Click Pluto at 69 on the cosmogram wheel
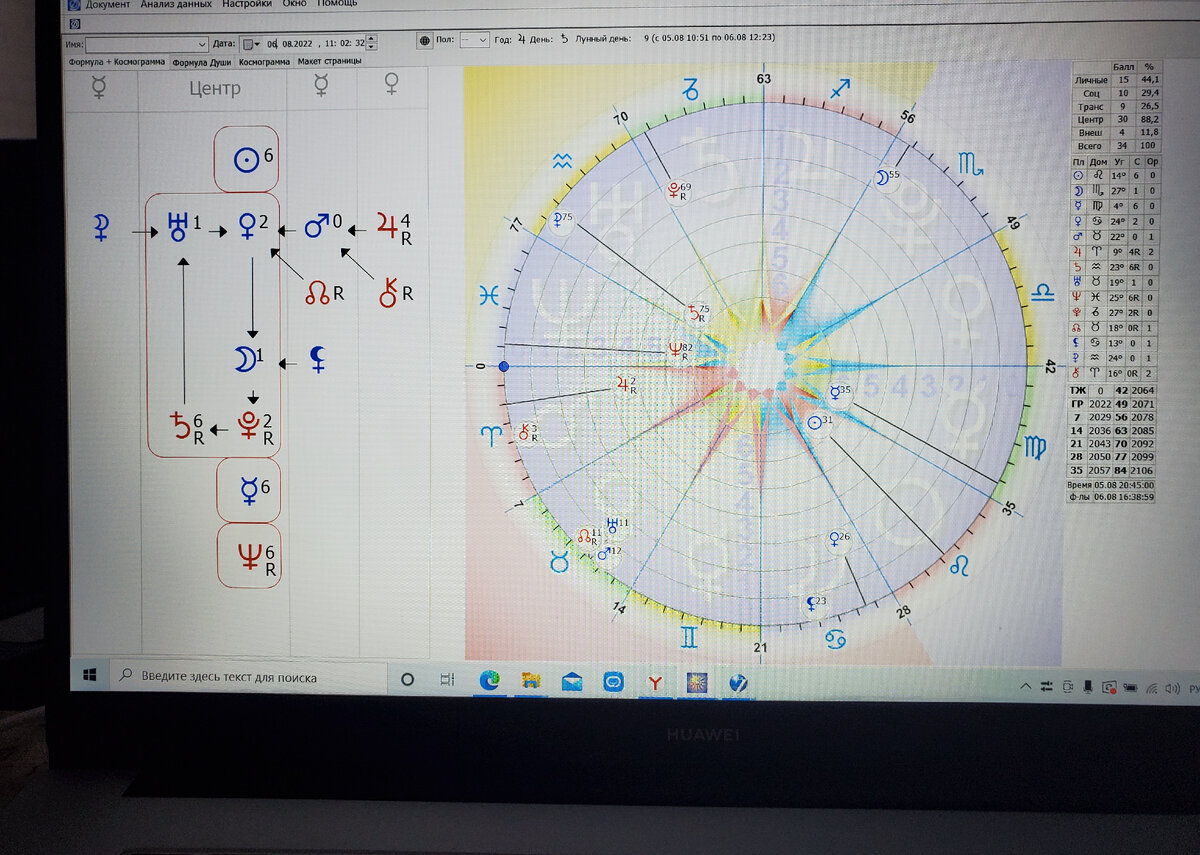 pos(676,189)
